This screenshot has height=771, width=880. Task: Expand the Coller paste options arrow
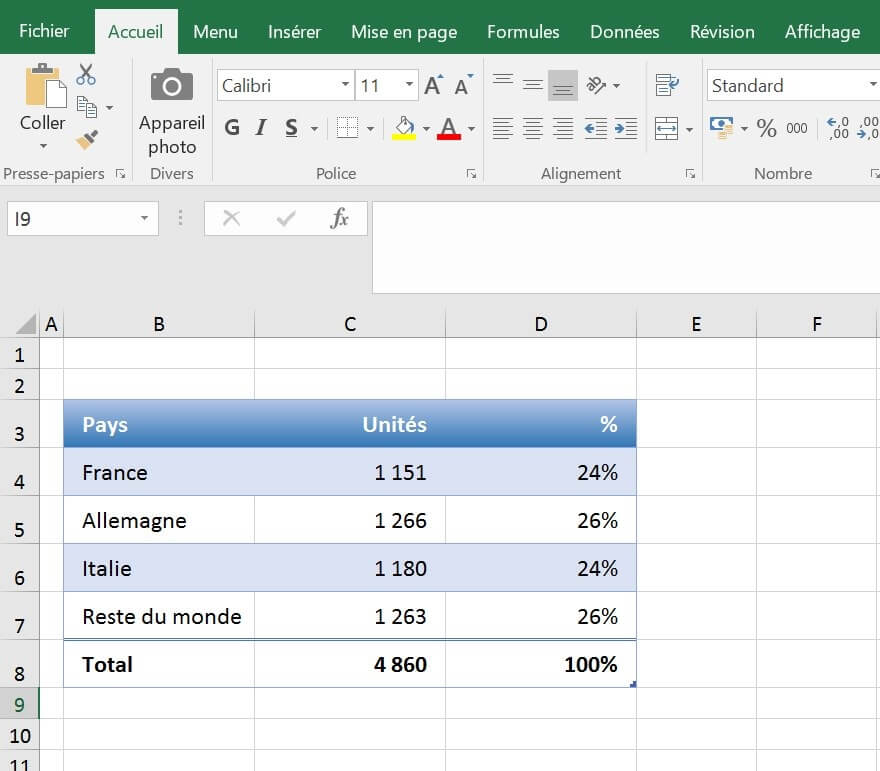[43, 146]
